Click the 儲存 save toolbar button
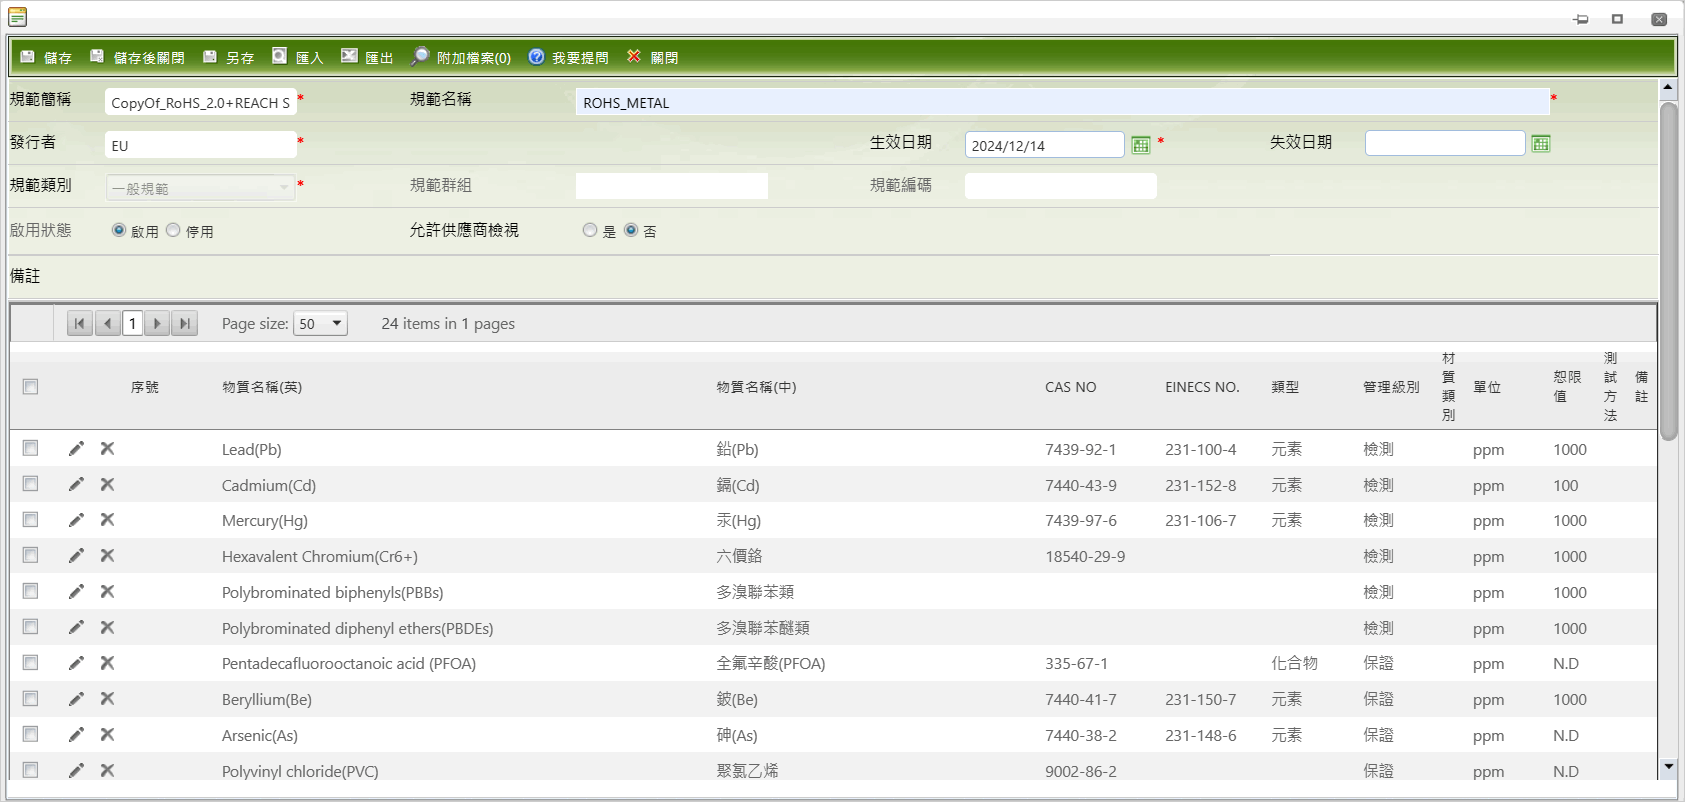Image resolution: width=1685 pixels, height=802 pixels. tap(46, 58)
